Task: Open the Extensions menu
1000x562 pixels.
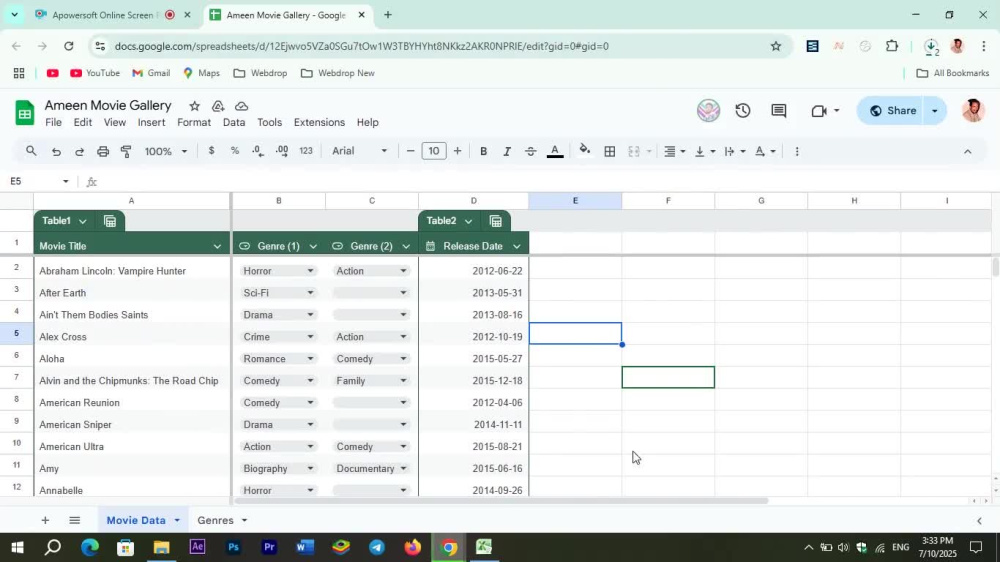Action: (x=319, y=122)
